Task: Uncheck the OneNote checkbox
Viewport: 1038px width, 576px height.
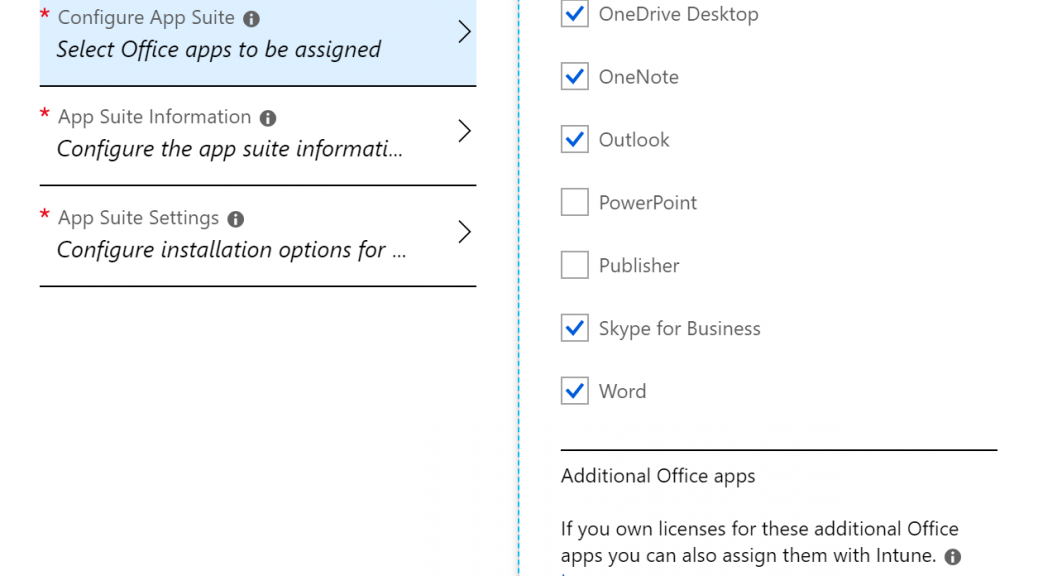Action: pos(575,76)
